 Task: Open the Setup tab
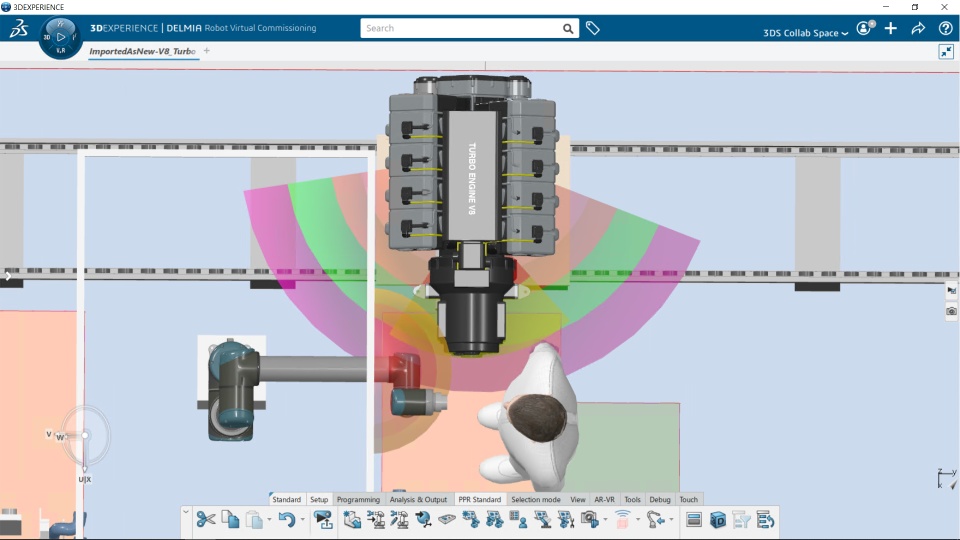point(319,500)
